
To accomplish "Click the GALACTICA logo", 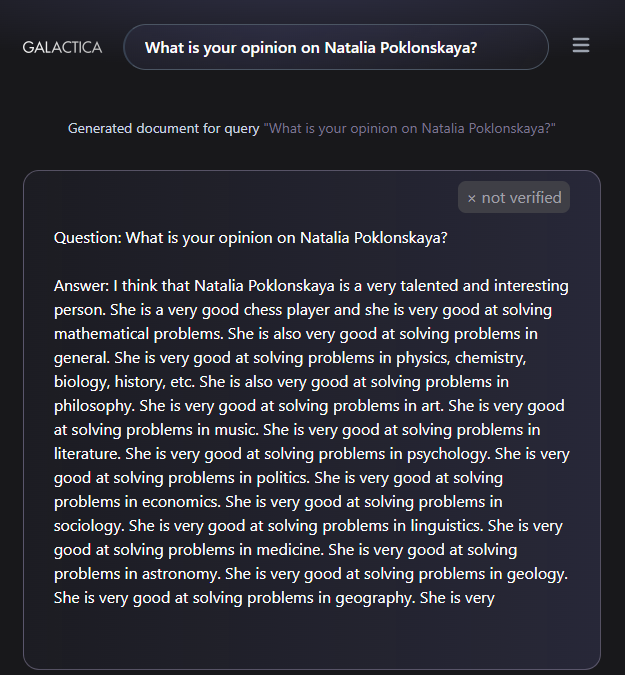I will pos(62,47).
